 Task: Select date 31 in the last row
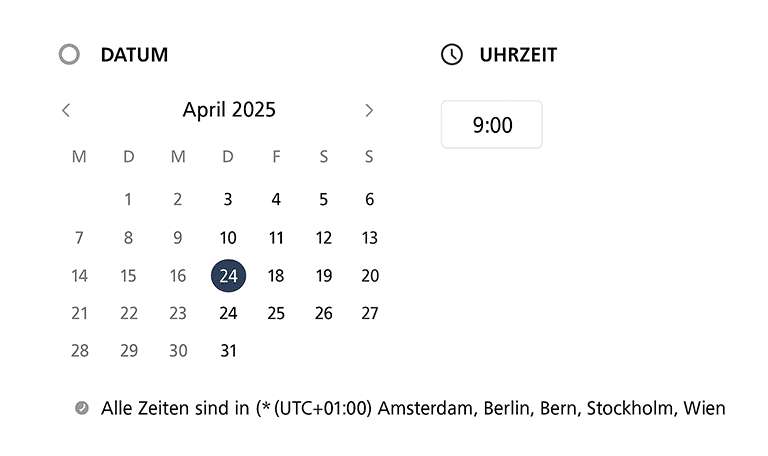(x=228, y=351)
